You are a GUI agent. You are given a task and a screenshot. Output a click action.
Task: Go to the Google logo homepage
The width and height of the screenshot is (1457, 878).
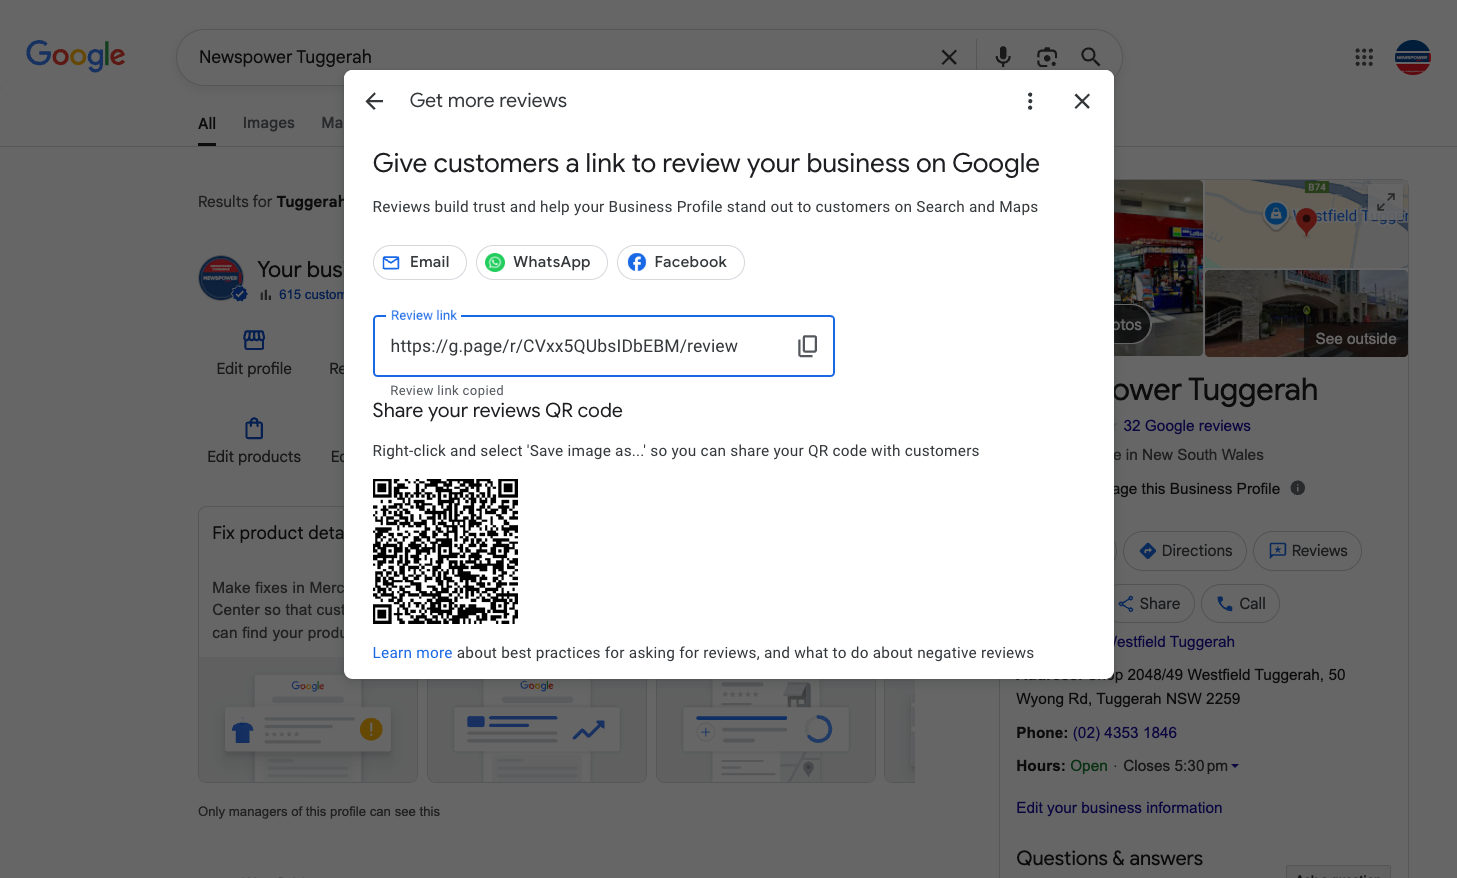click(76, 55)
